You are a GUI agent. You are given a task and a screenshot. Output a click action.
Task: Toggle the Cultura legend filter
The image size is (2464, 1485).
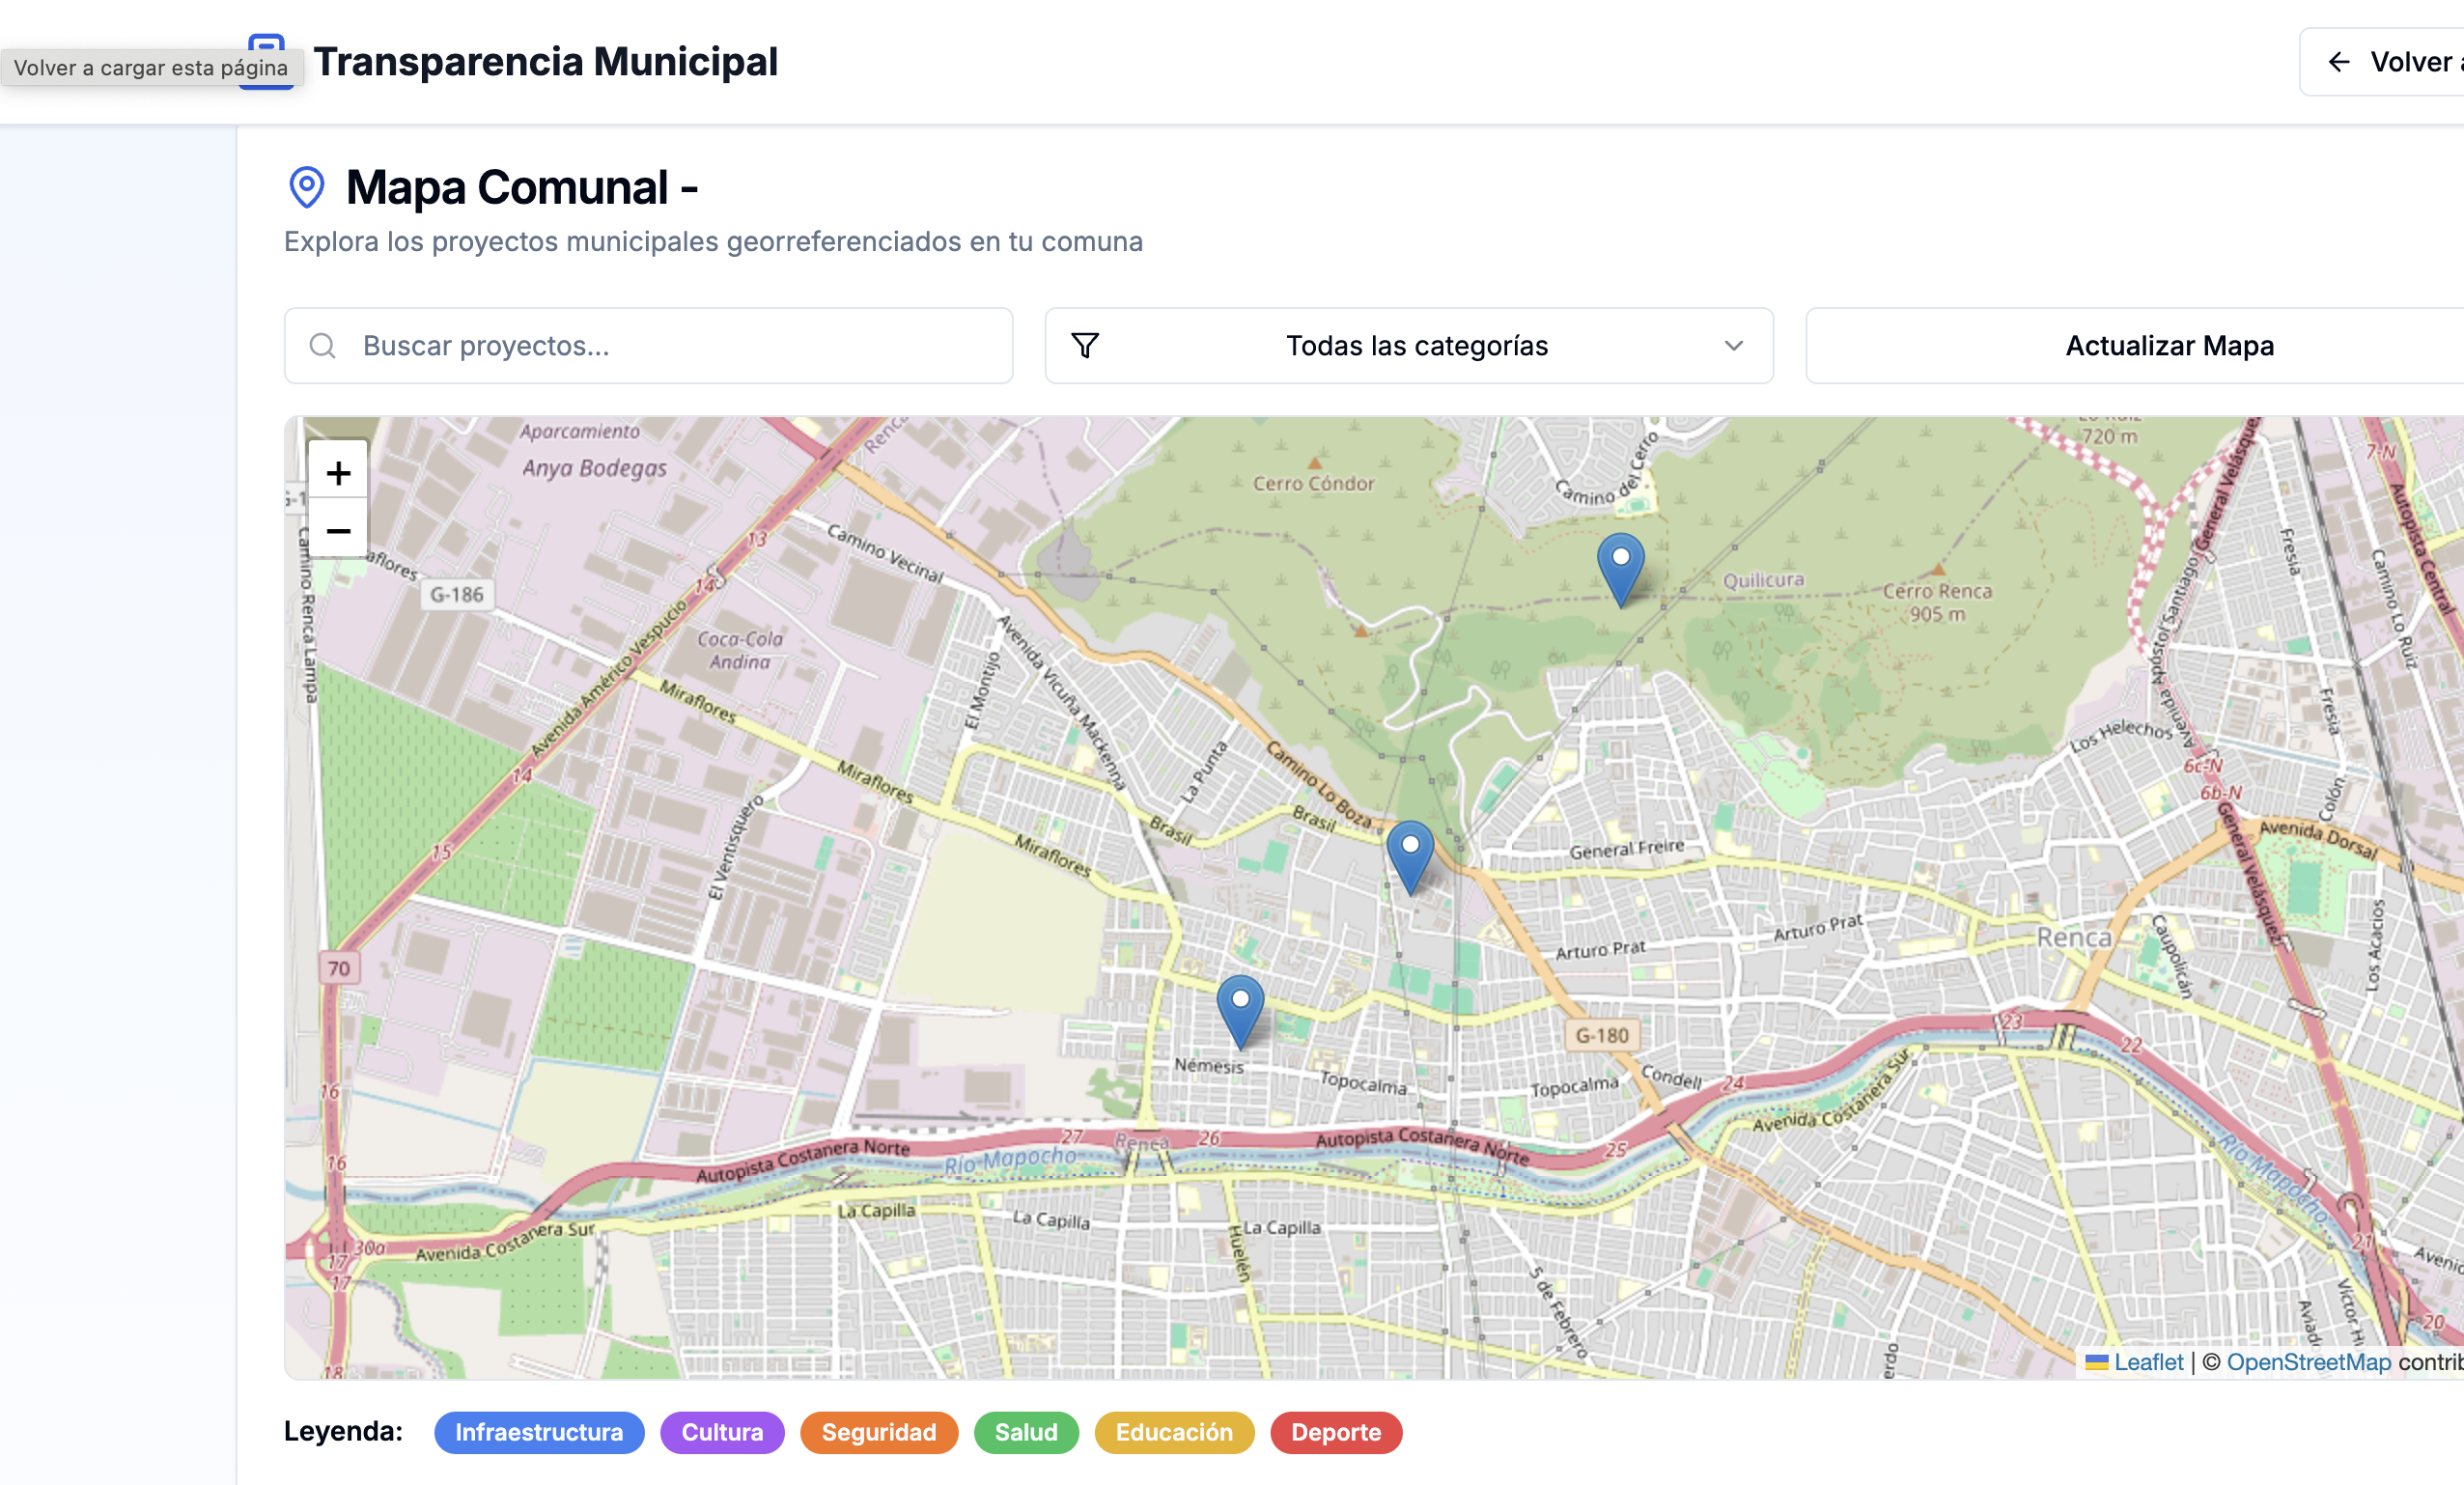pos(722,1432)
